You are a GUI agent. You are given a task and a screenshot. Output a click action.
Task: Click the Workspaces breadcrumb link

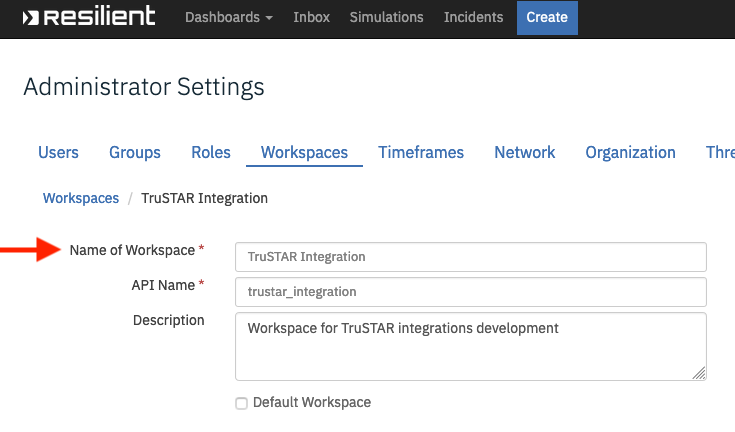(x=81, y=198)
